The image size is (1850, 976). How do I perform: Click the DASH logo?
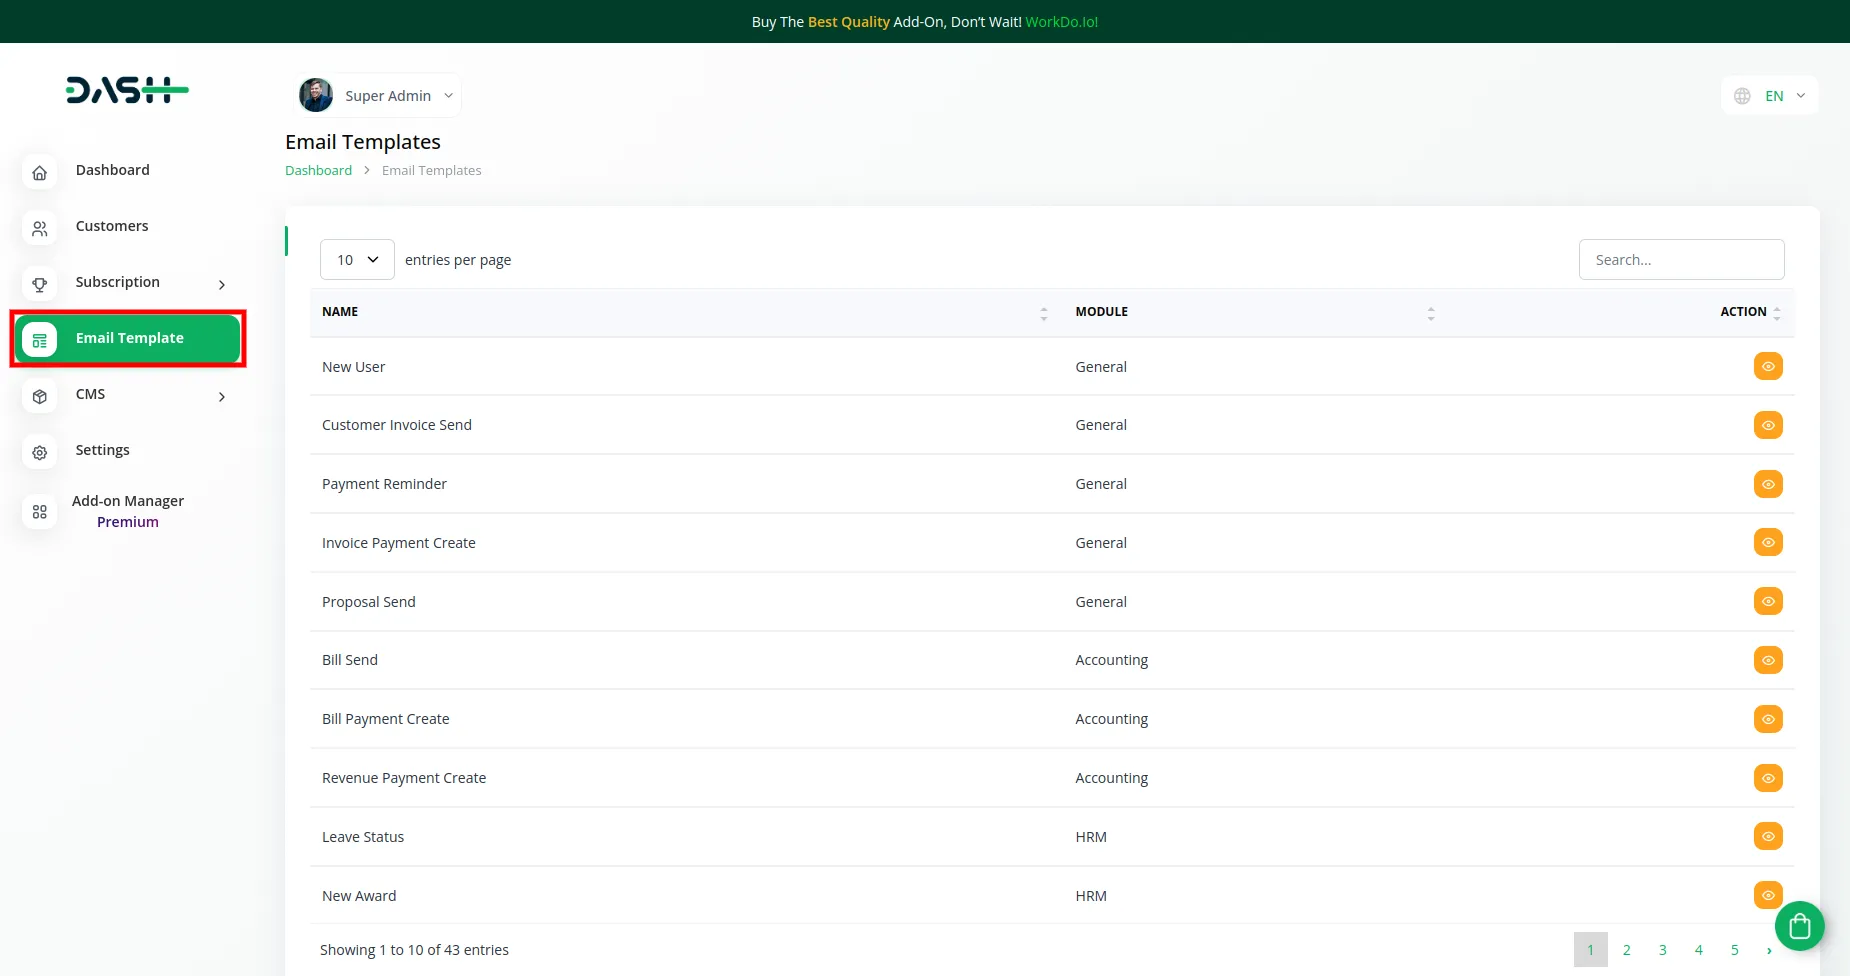coord(127,91)
